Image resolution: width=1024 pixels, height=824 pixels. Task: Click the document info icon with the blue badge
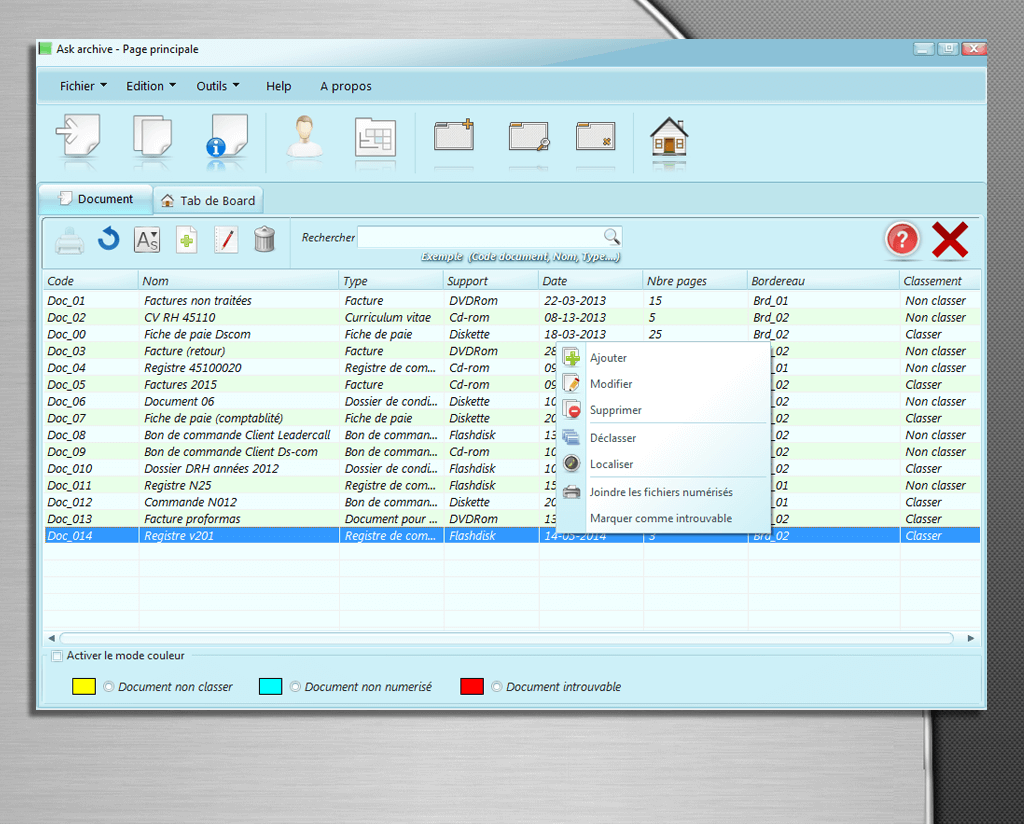227,136
